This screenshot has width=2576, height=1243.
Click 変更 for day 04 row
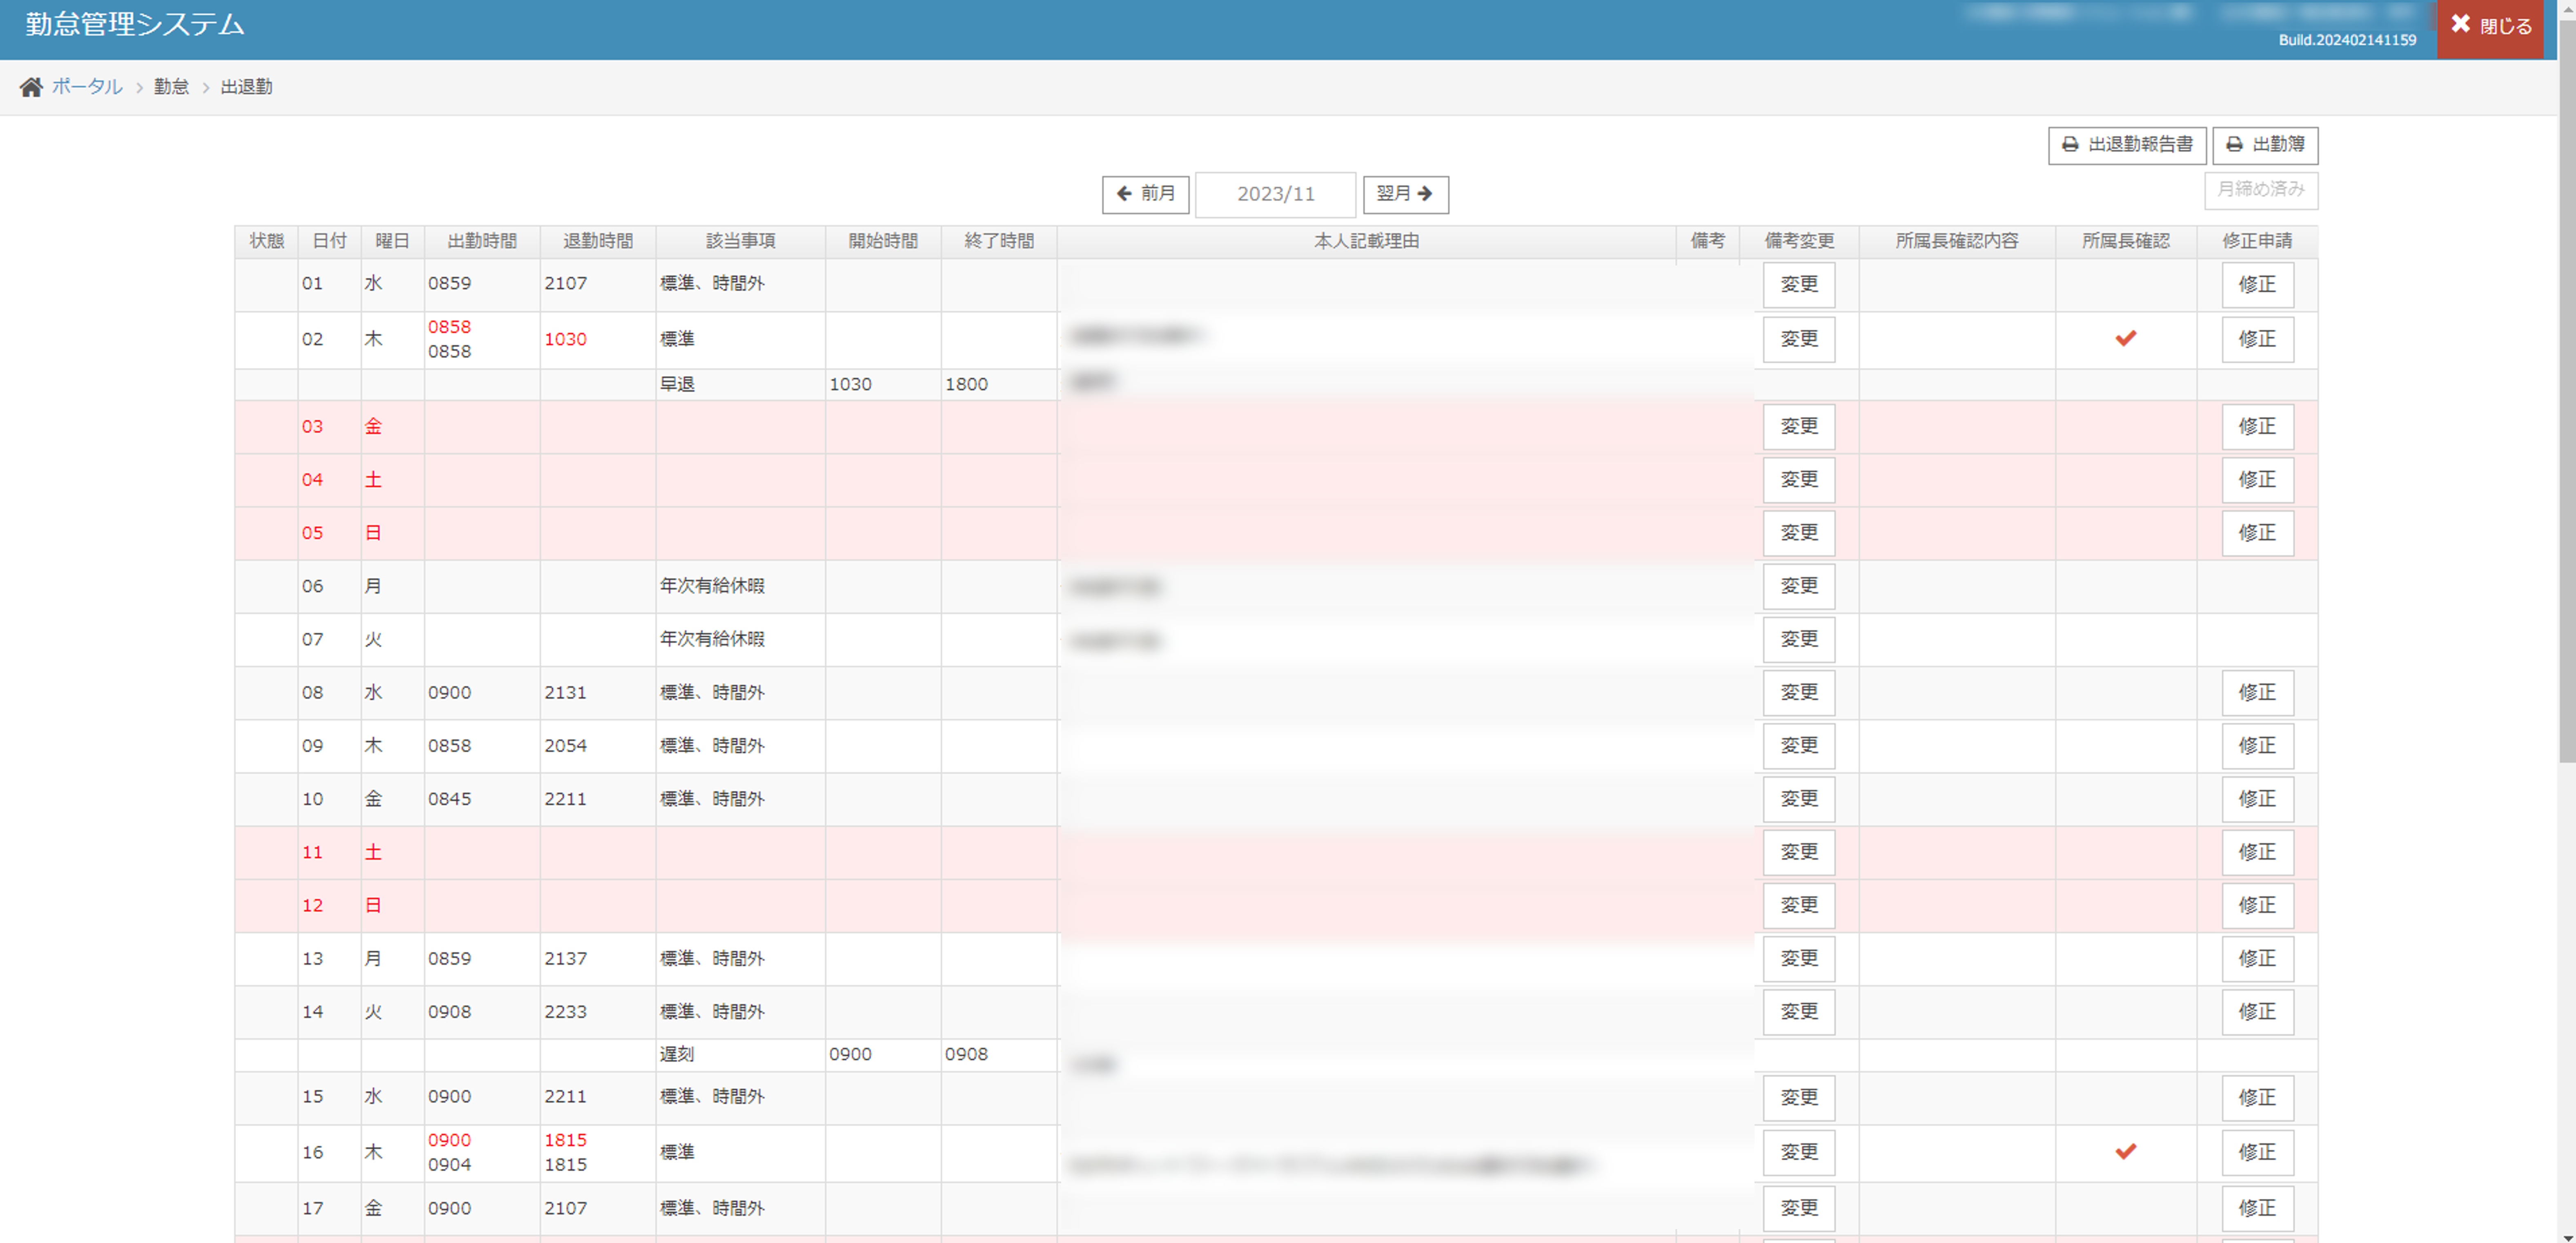click(x=1799, y=480)
